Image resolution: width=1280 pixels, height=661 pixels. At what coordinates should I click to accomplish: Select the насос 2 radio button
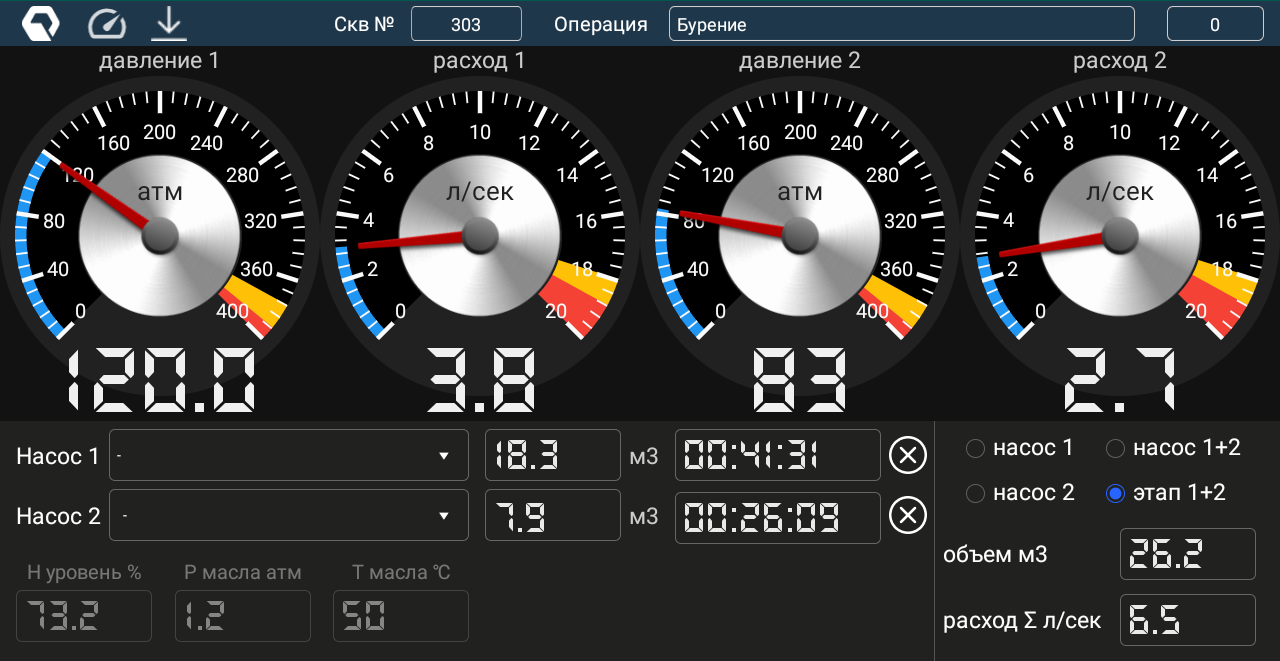976,493
